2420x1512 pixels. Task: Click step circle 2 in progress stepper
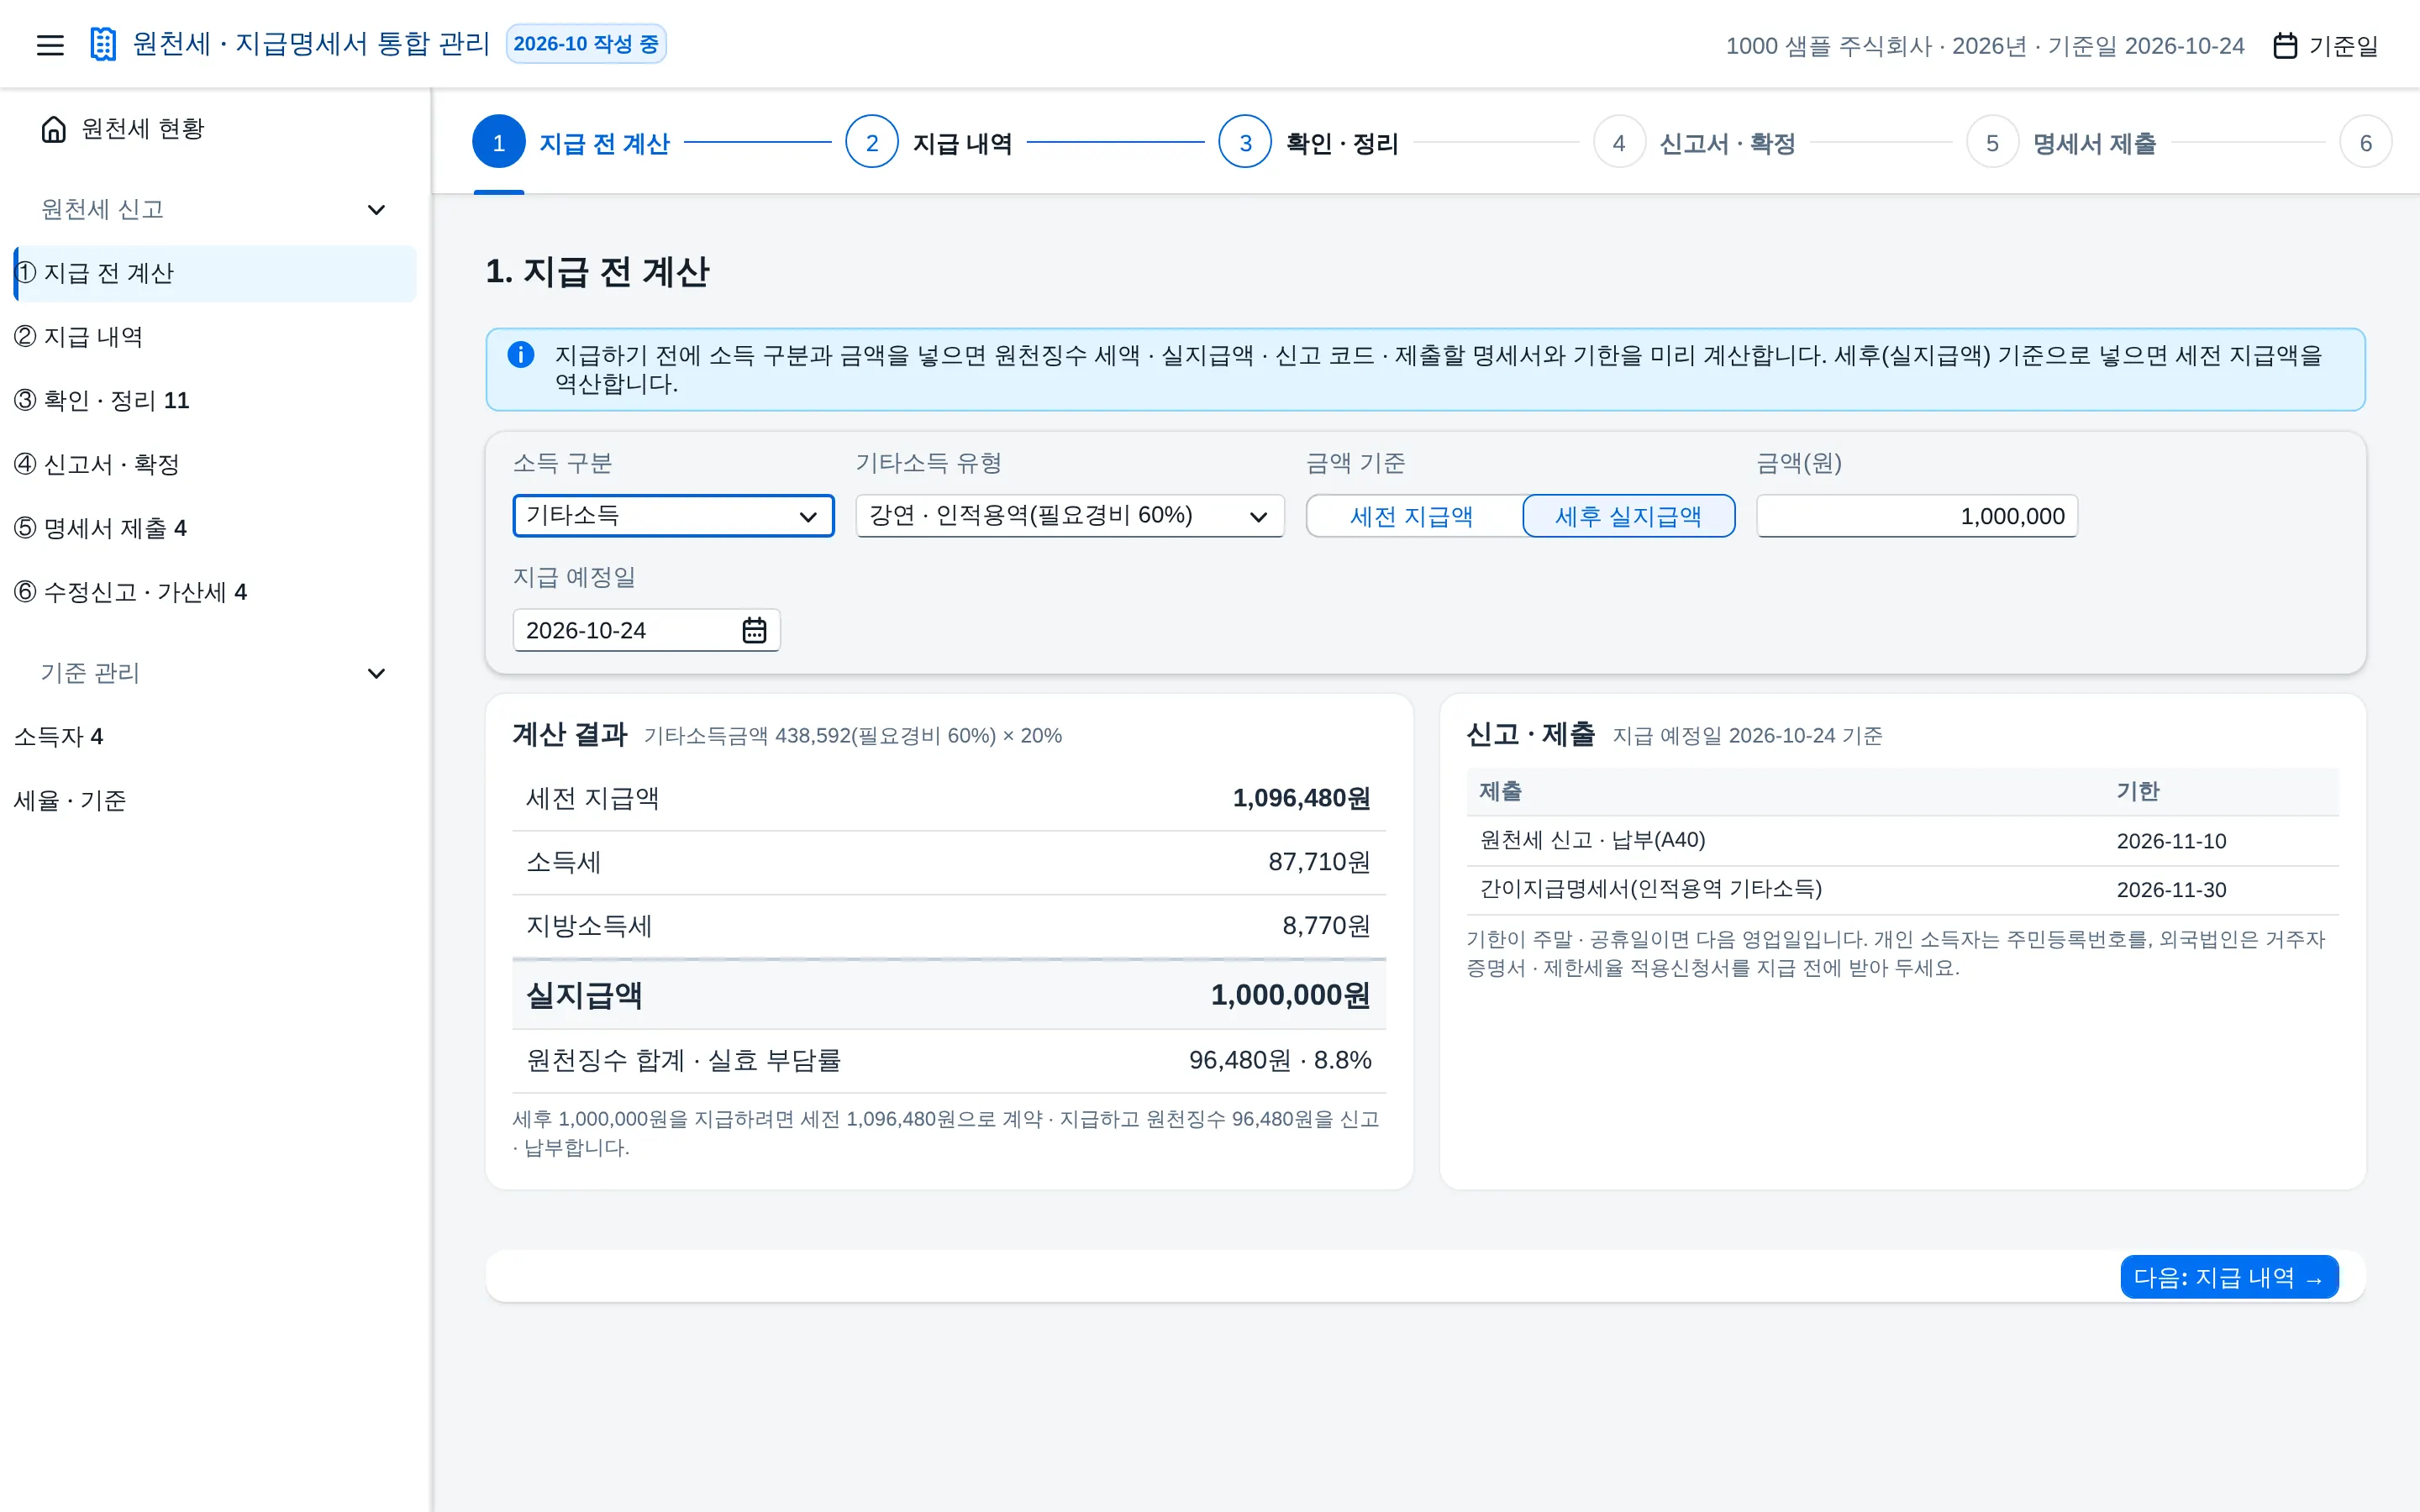click(x=872, y=143)
